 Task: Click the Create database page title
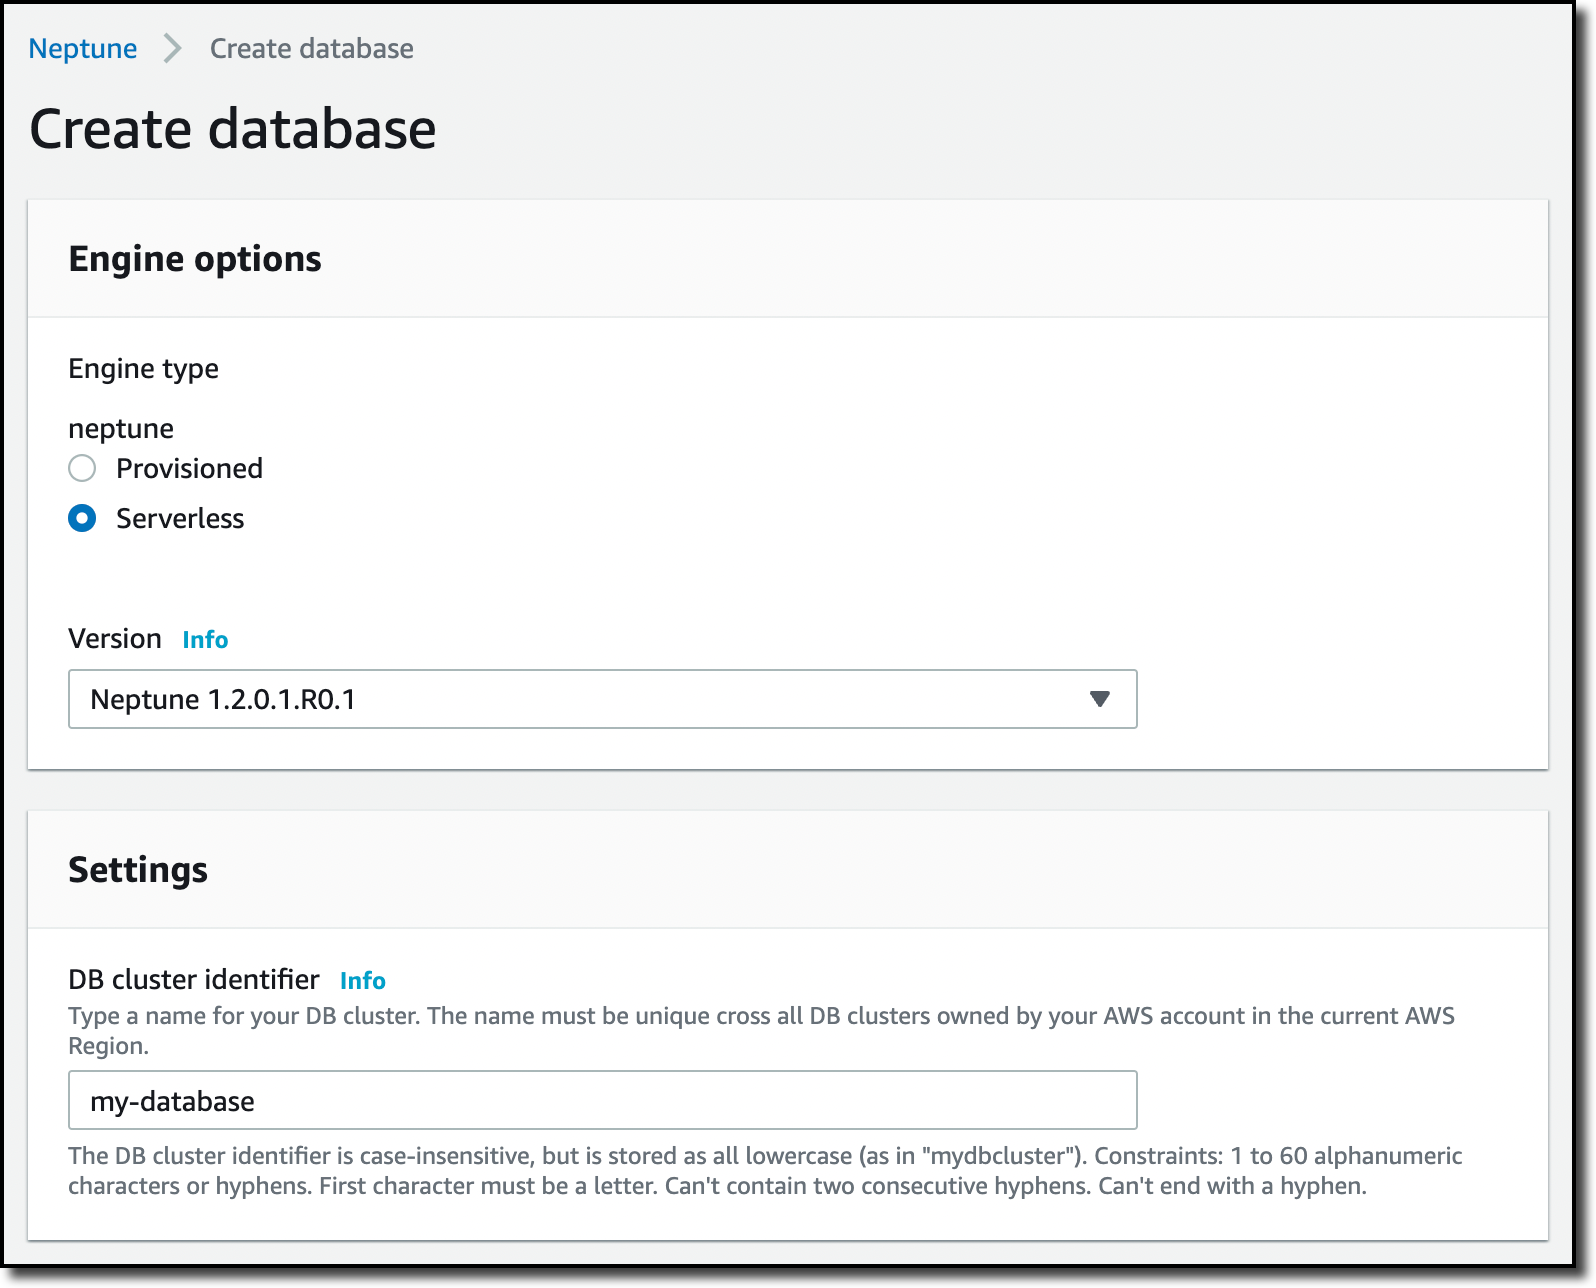pos(233,129)
